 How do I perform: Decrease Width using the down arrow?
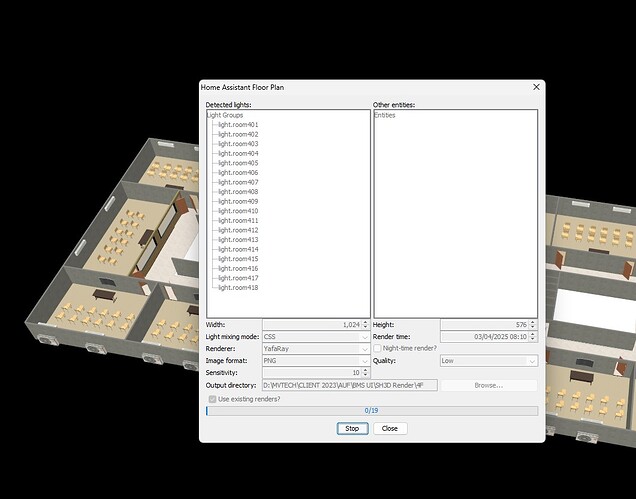tap(365, 327)
